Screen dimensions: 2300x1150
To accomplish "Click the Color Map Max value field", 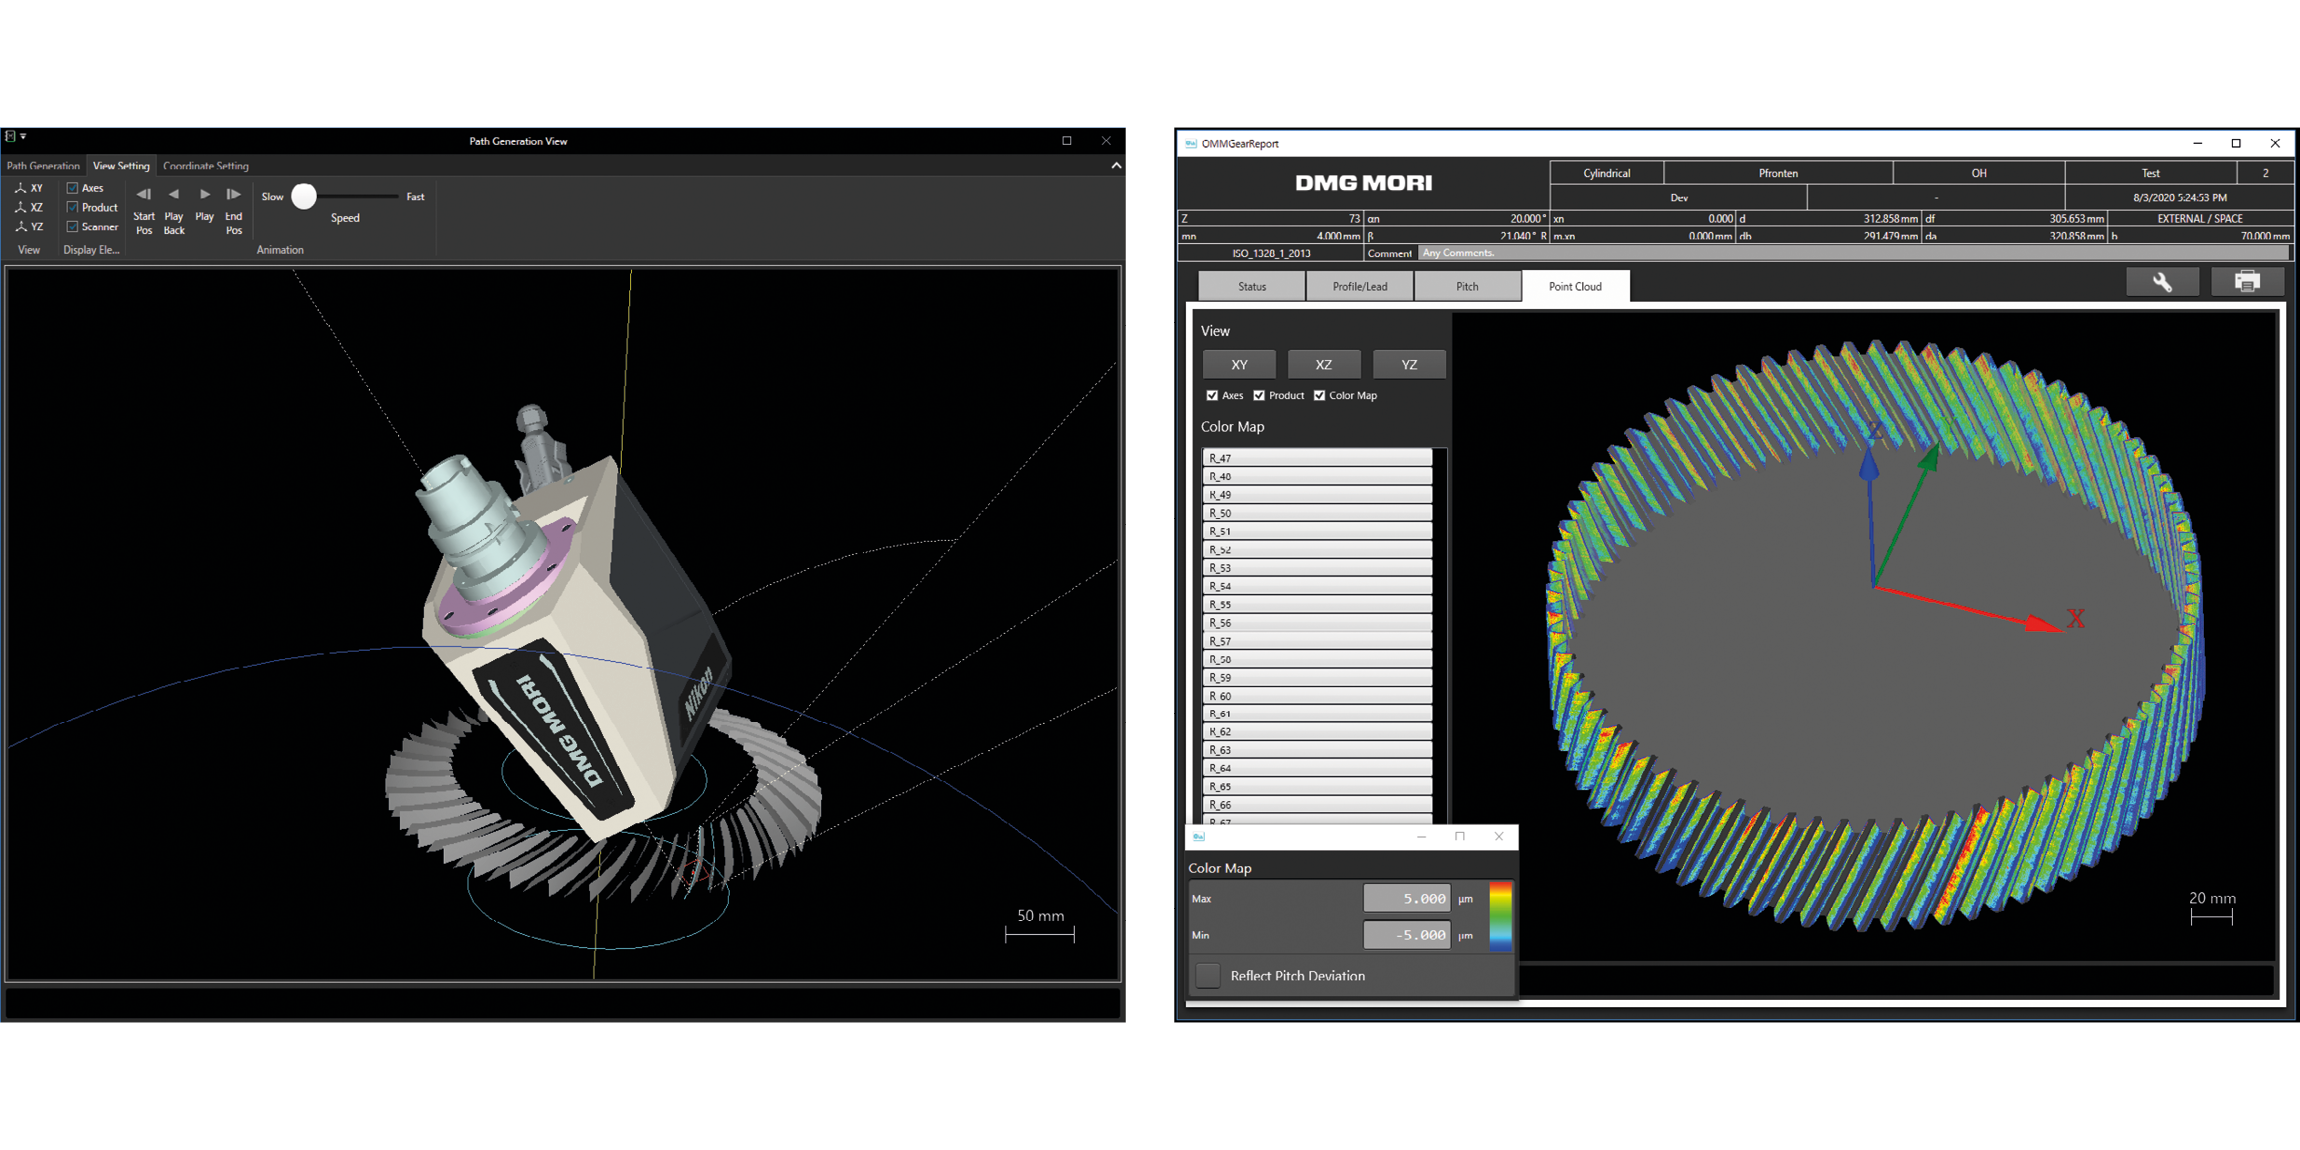I will [1406, 898].
